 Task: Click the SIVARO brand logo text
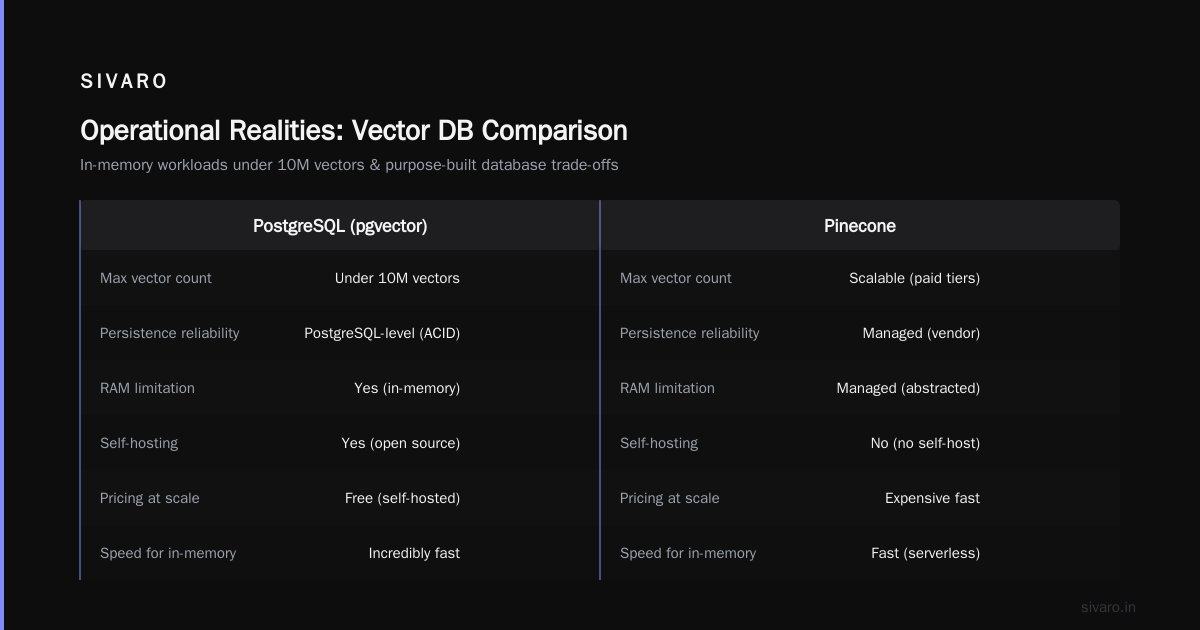tap(124, 82)
